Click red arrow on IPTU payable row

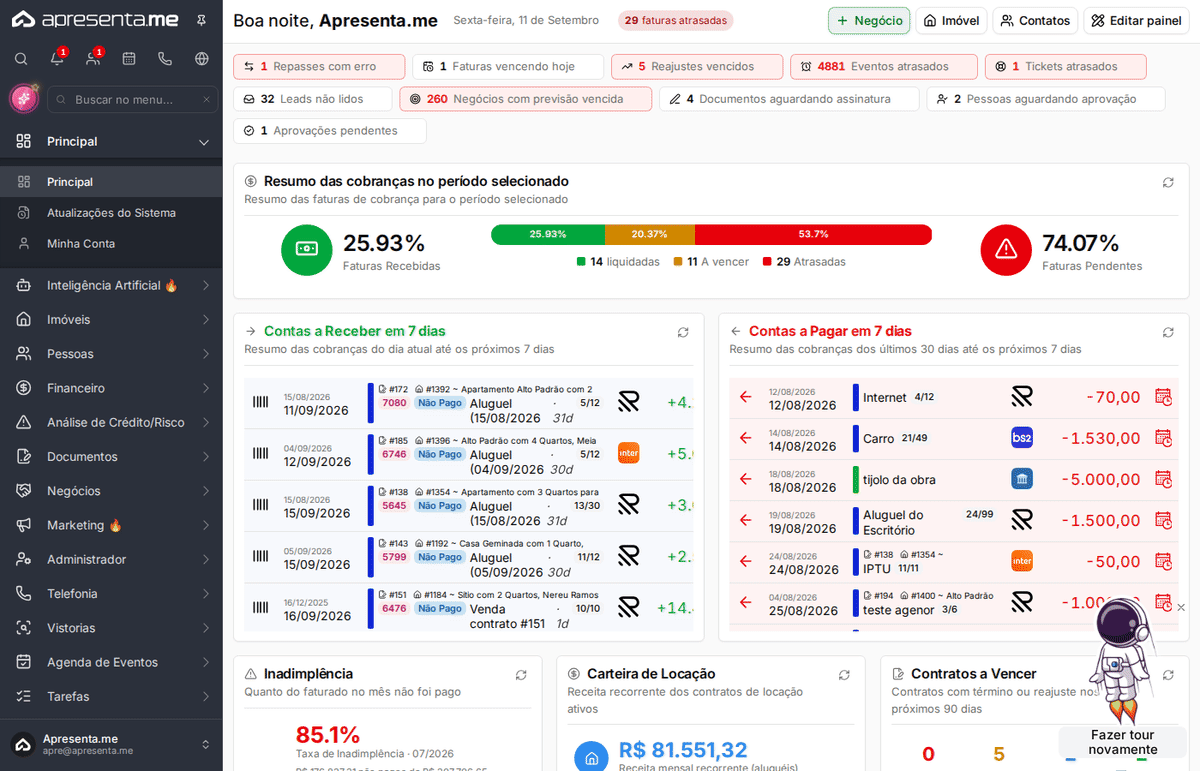click(x=745, y=561)
